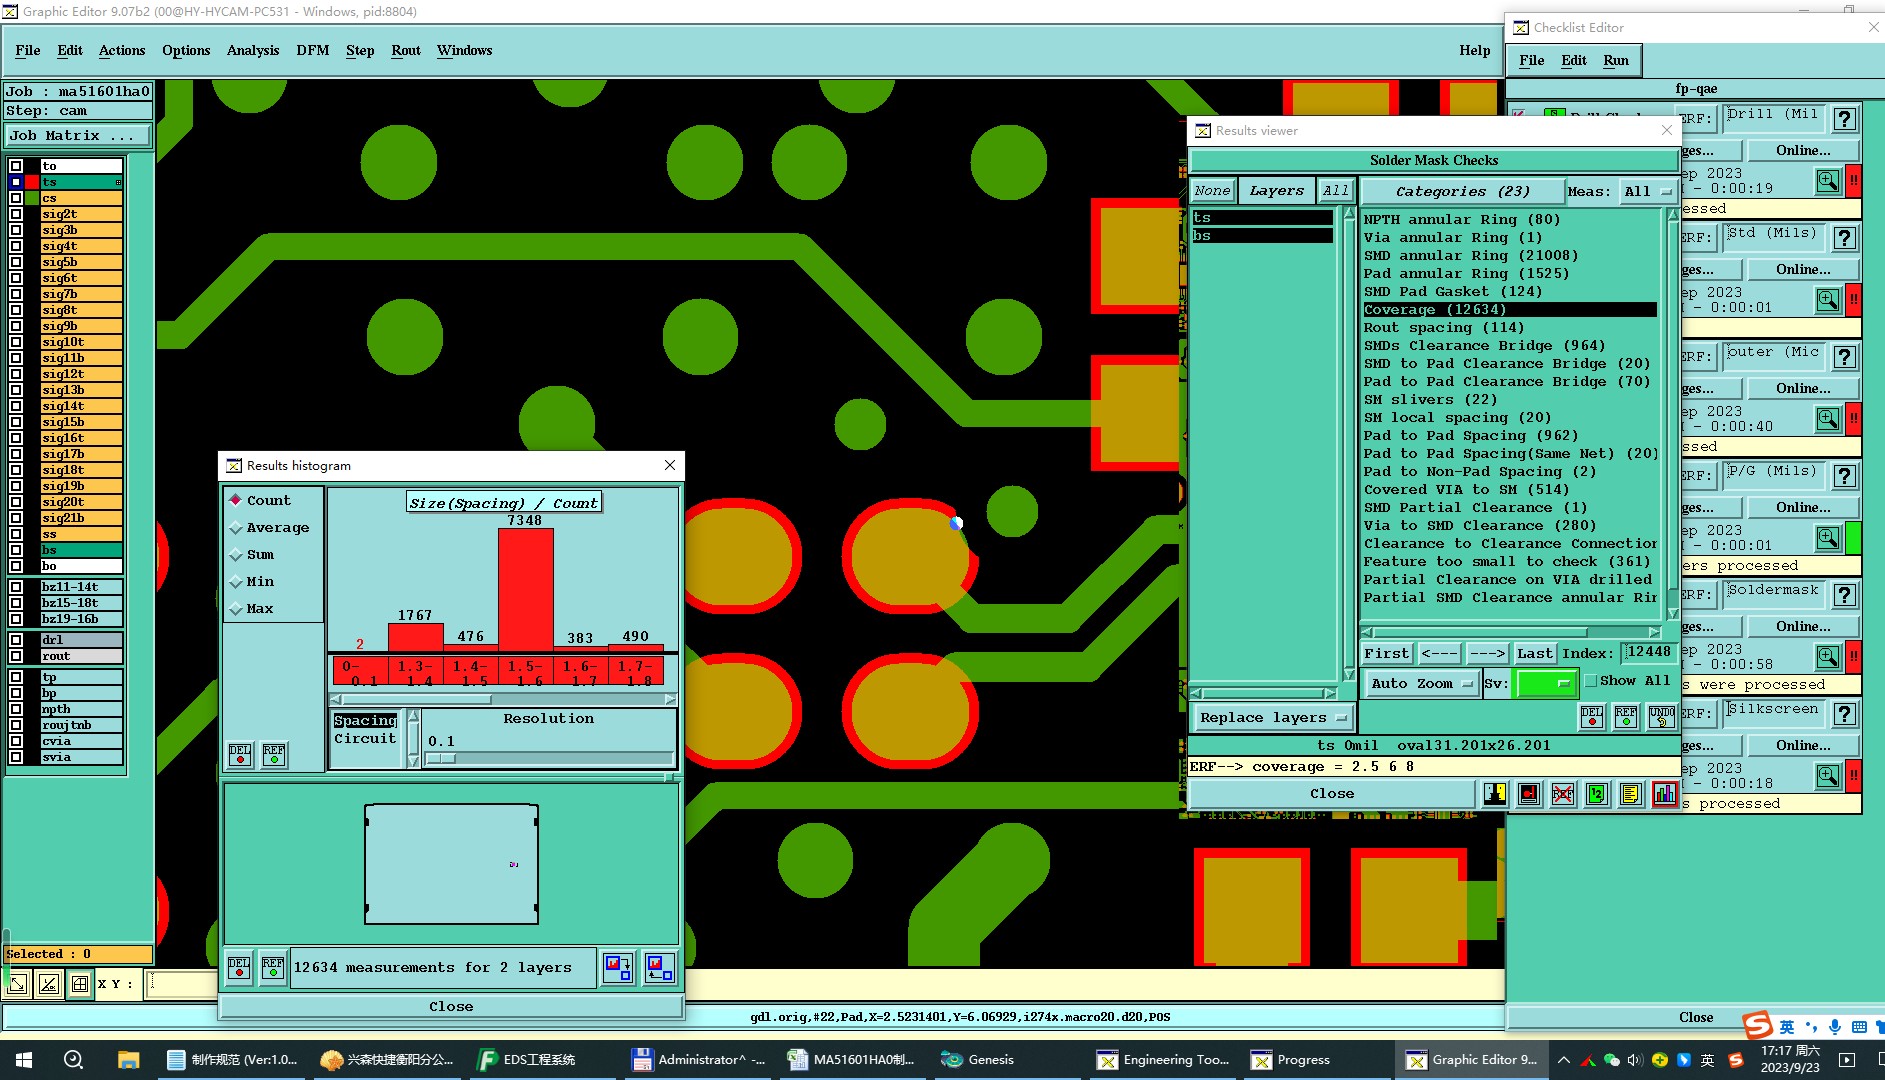Image resolution: width=1885 pixels, height=1080 pixels.
Task: Select the Circuit item in histogram list
Action: click(x=366, y=739)
